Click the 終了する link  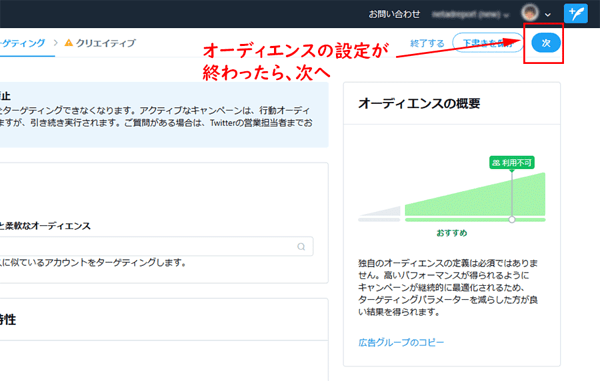point(427,43)
